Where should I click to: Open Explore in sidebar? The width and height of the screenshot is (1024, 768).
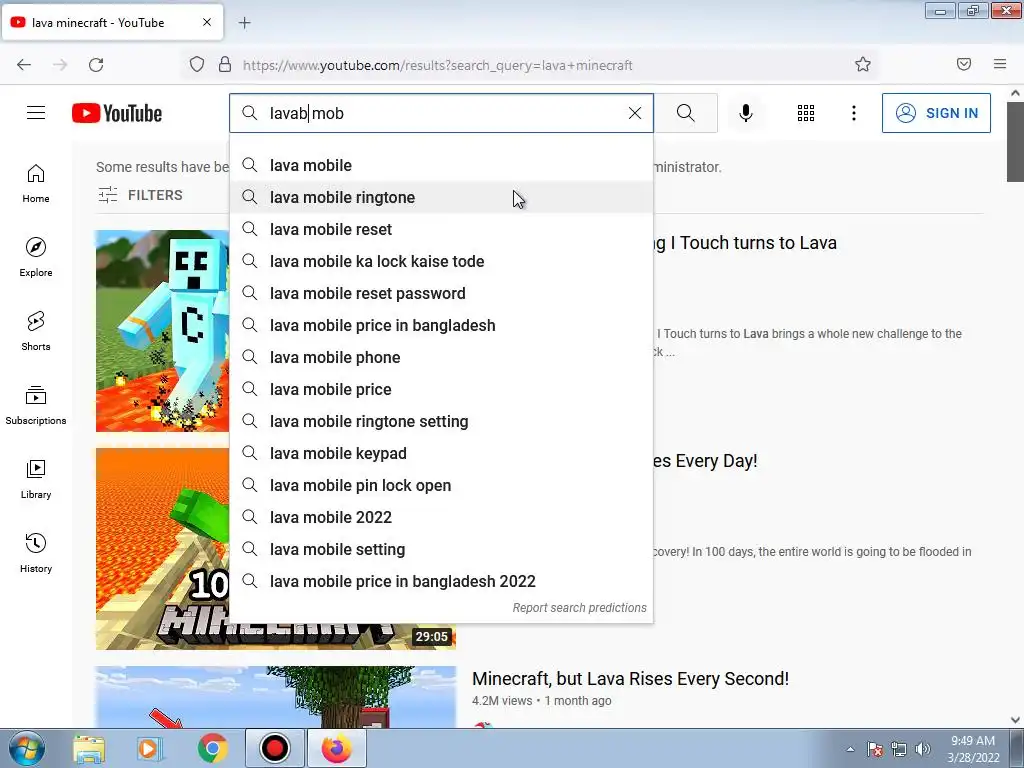coord(36,257)
